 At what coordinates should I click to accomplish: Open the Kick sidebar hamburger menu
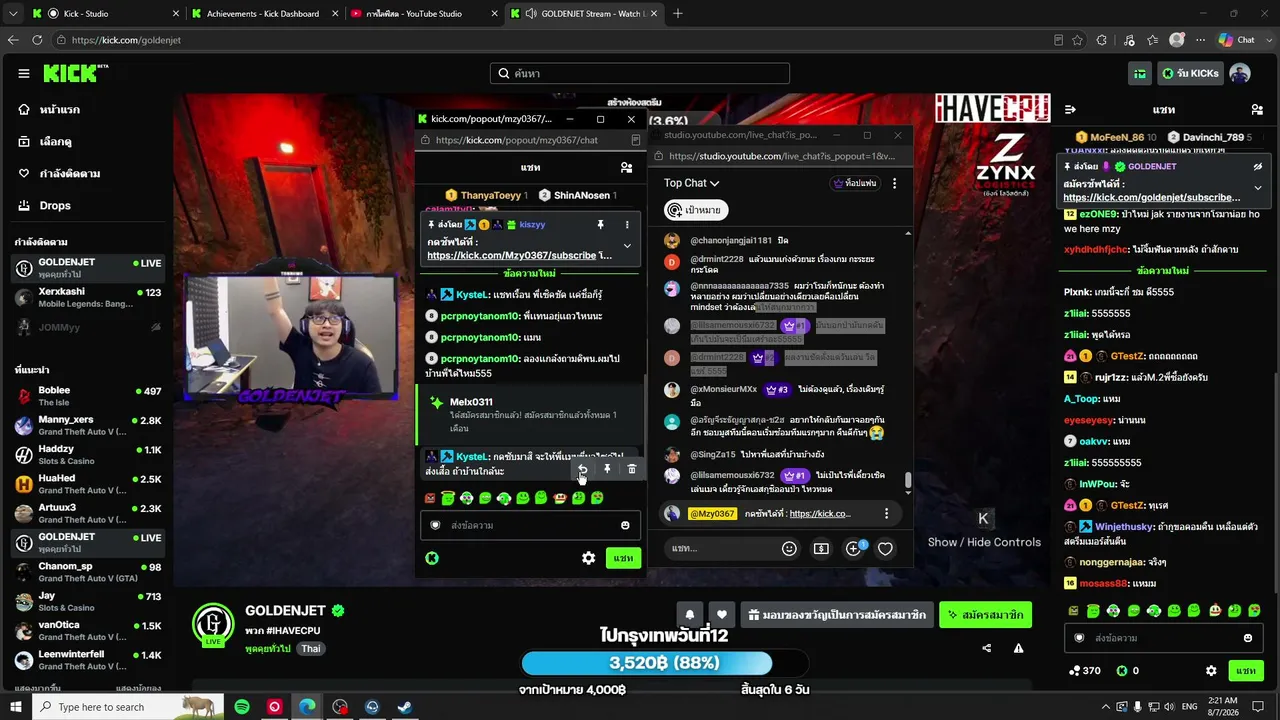coord(24,73)
